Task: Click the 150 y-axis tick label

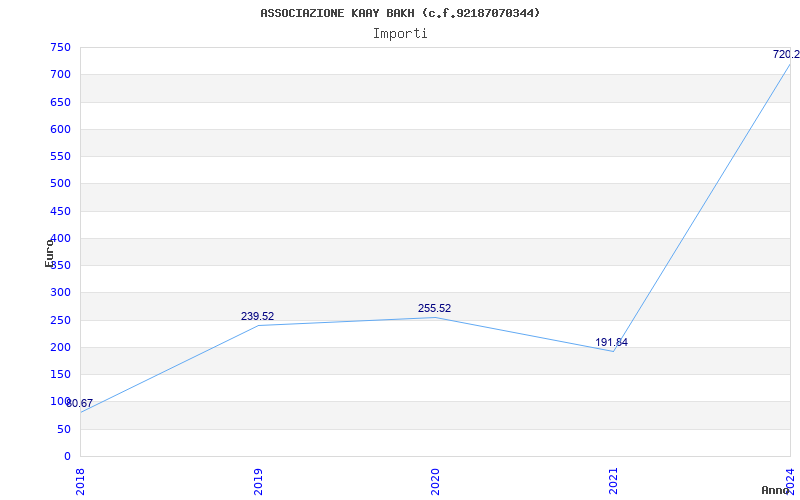Action: (x=60, y=375)
